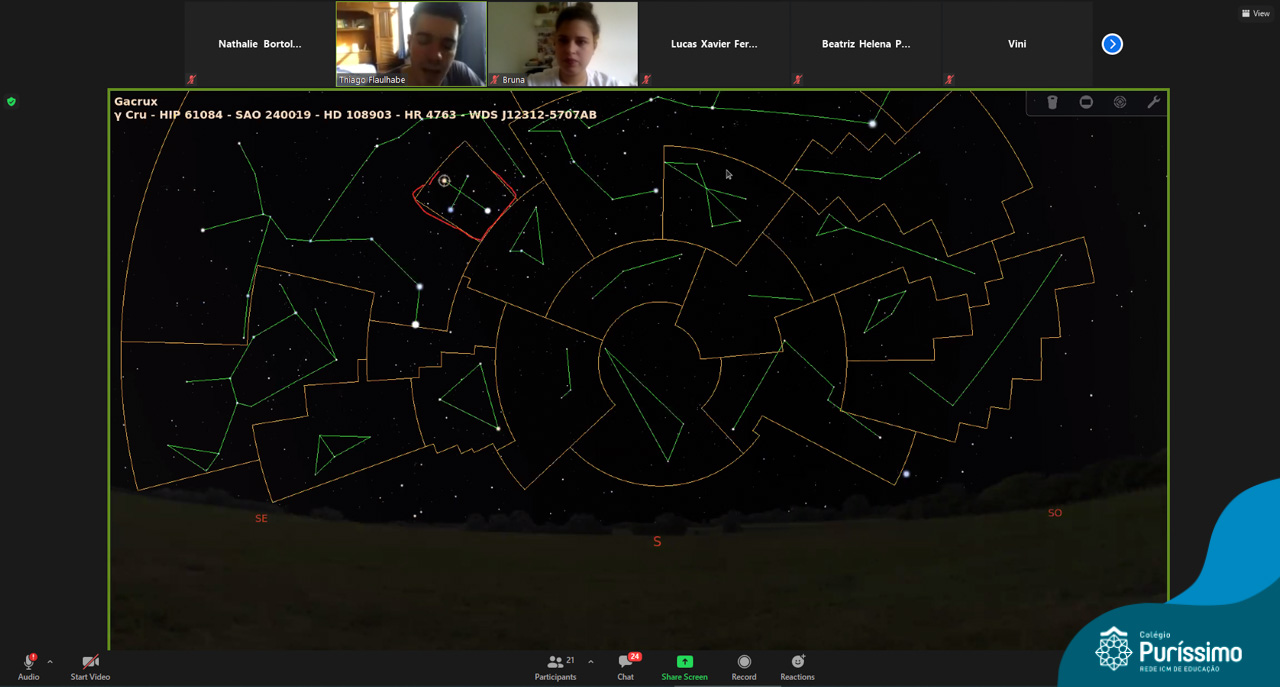Expand audio options arrow beside Audio
This screenshot has height=687, width=1280.
click(50, 661)
